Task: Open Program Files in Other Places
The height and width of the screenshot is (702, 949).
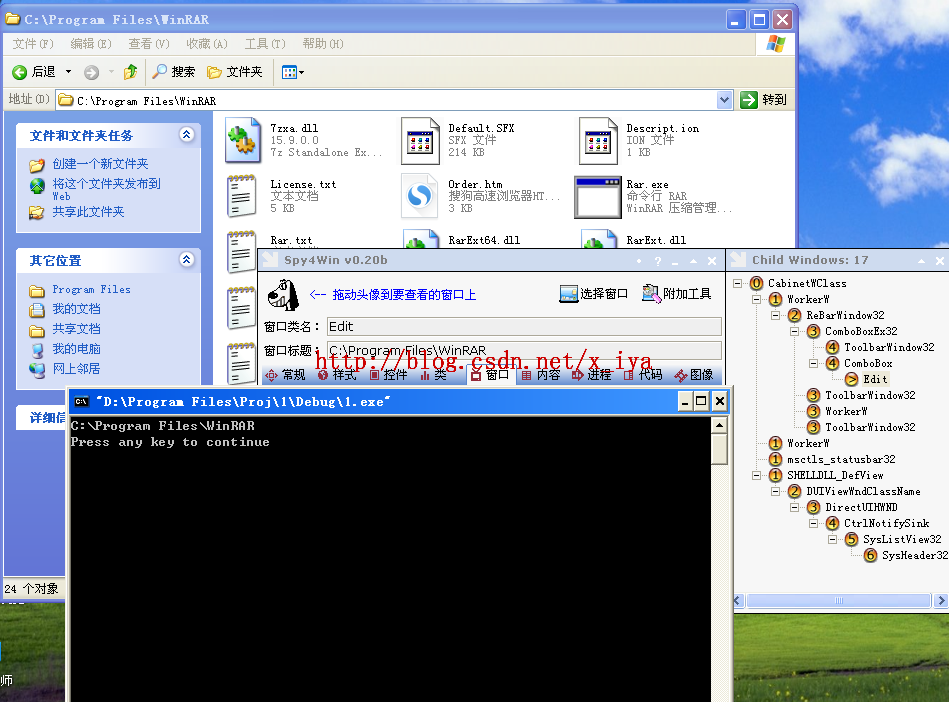Action: pyautogui.click(x=91, y=289)
